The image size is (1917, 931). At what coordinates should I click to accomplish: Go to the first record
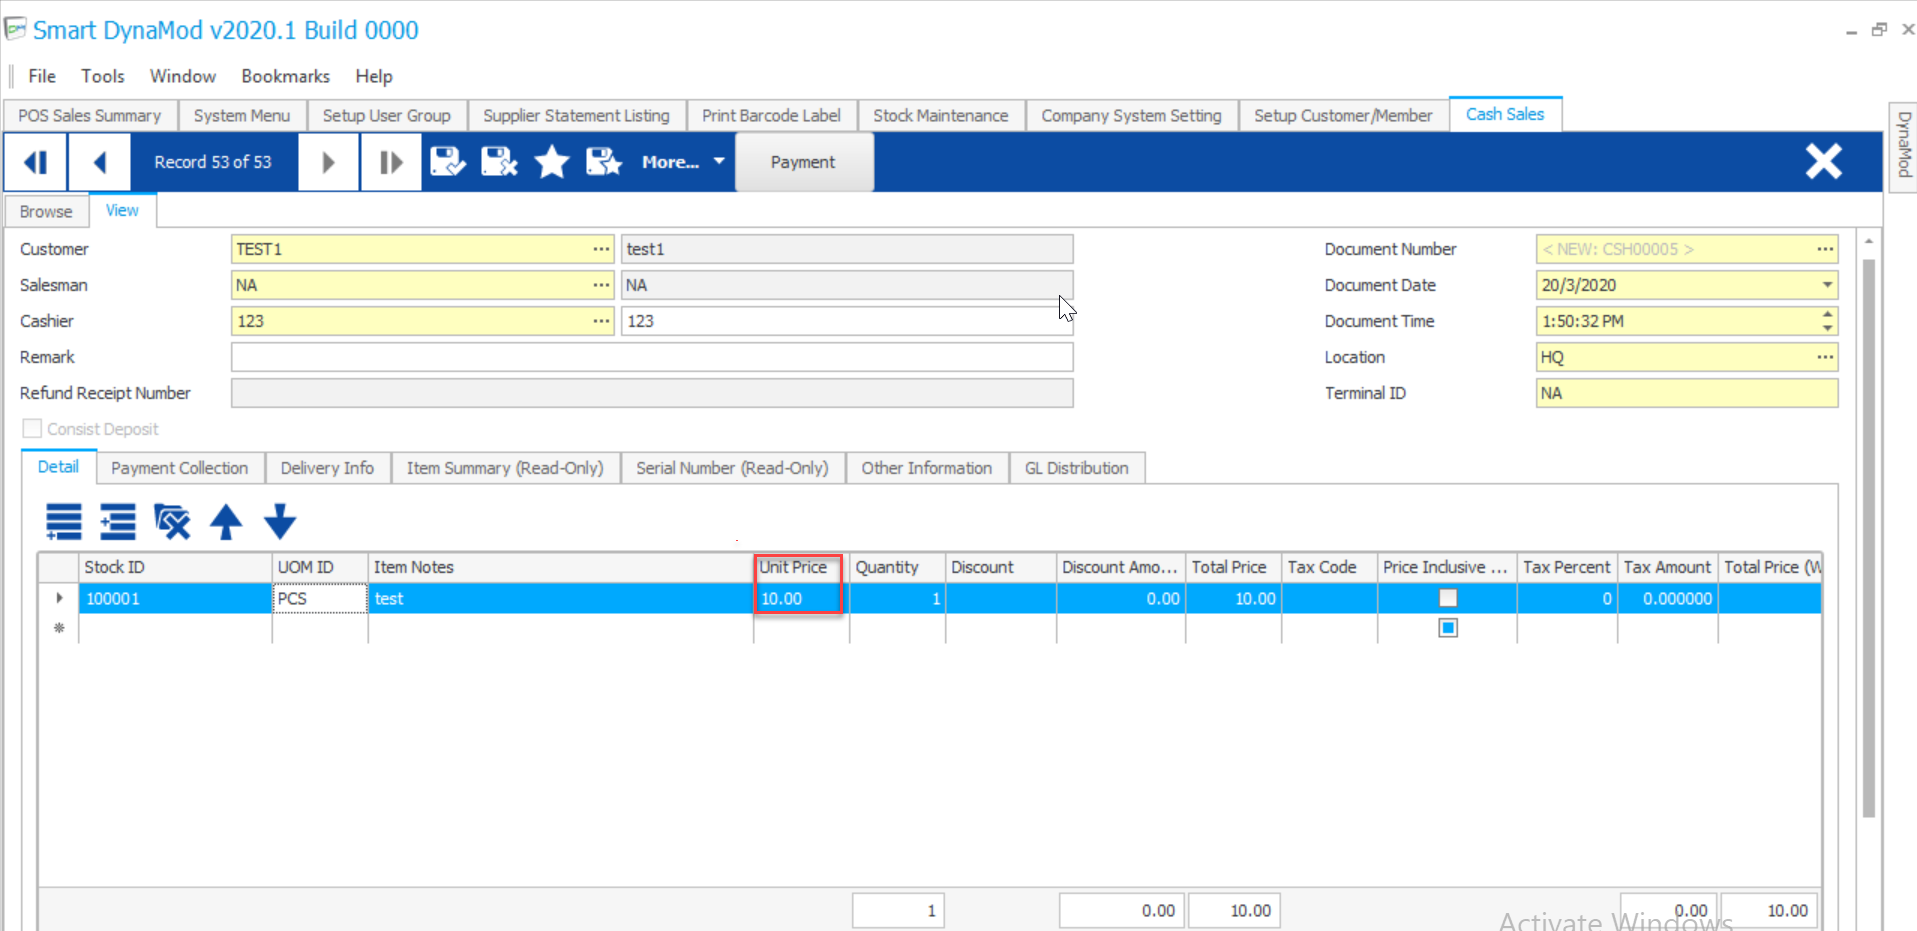point(36,162)
